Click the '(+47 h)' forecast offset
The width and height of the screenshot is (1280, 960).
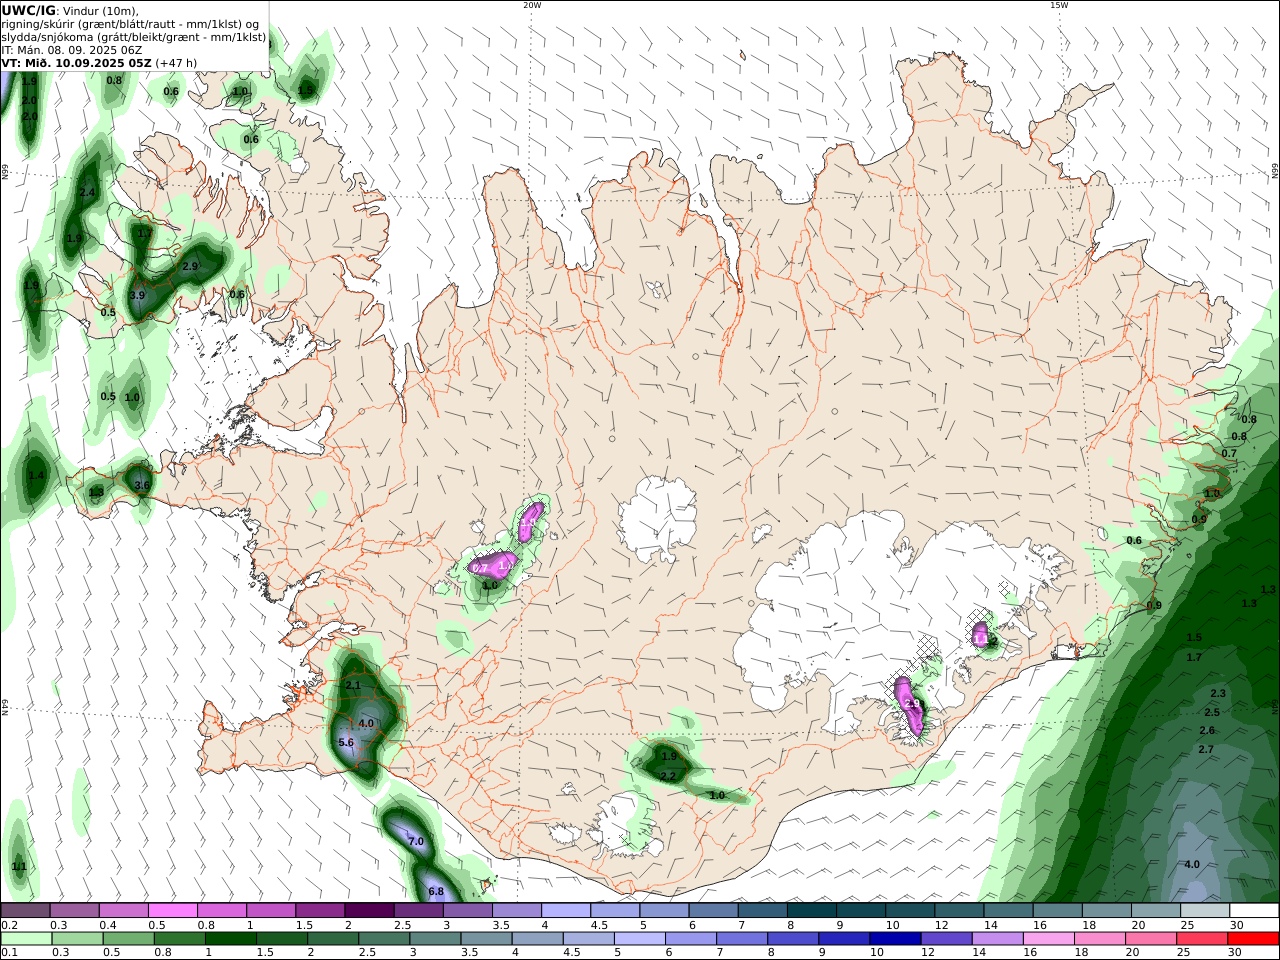click(x=176, y=62)
